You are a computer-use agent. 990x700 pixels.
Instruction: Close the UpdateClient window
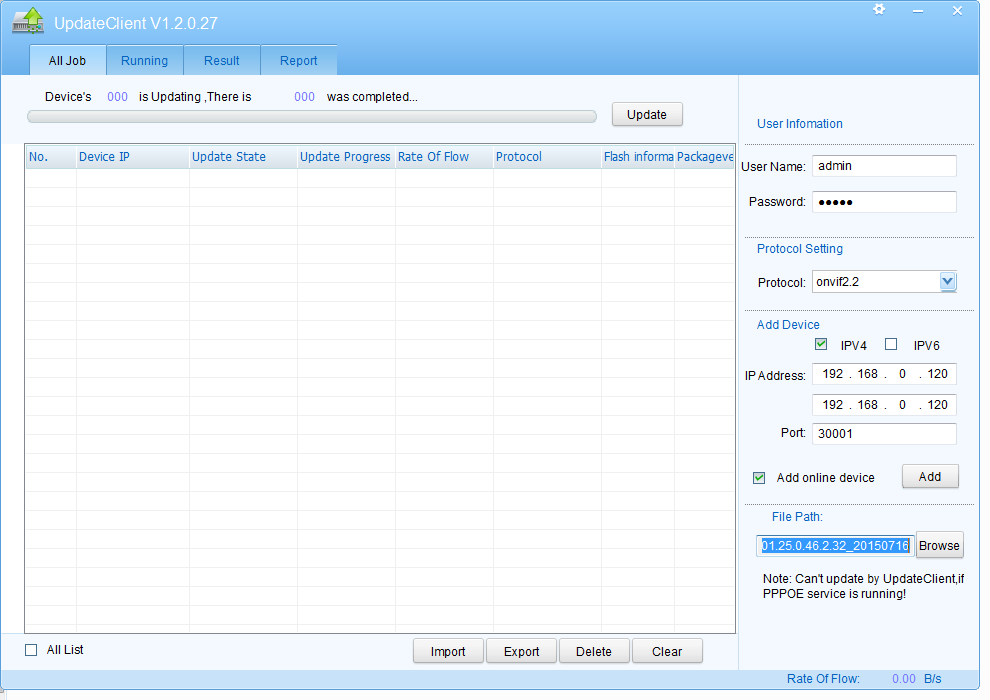point(957,11)
